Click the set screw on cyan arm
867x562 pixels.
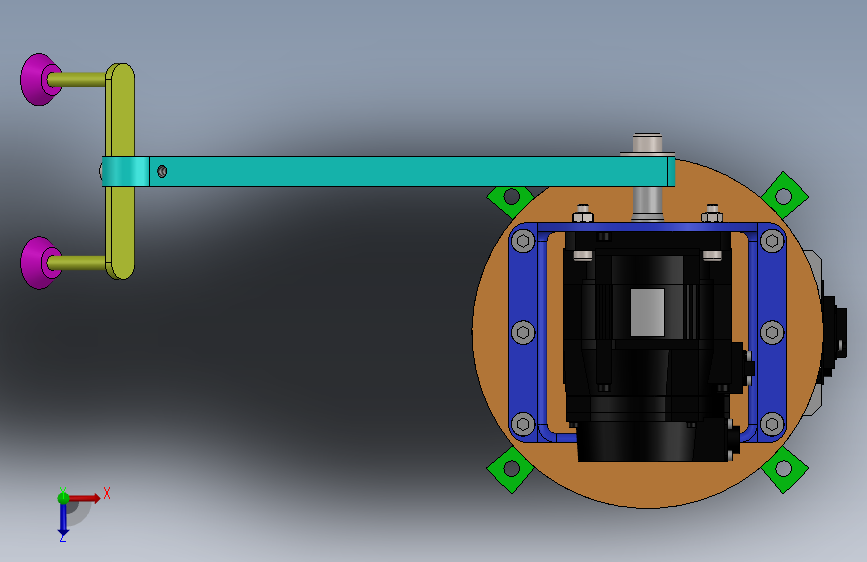point(162,171)
